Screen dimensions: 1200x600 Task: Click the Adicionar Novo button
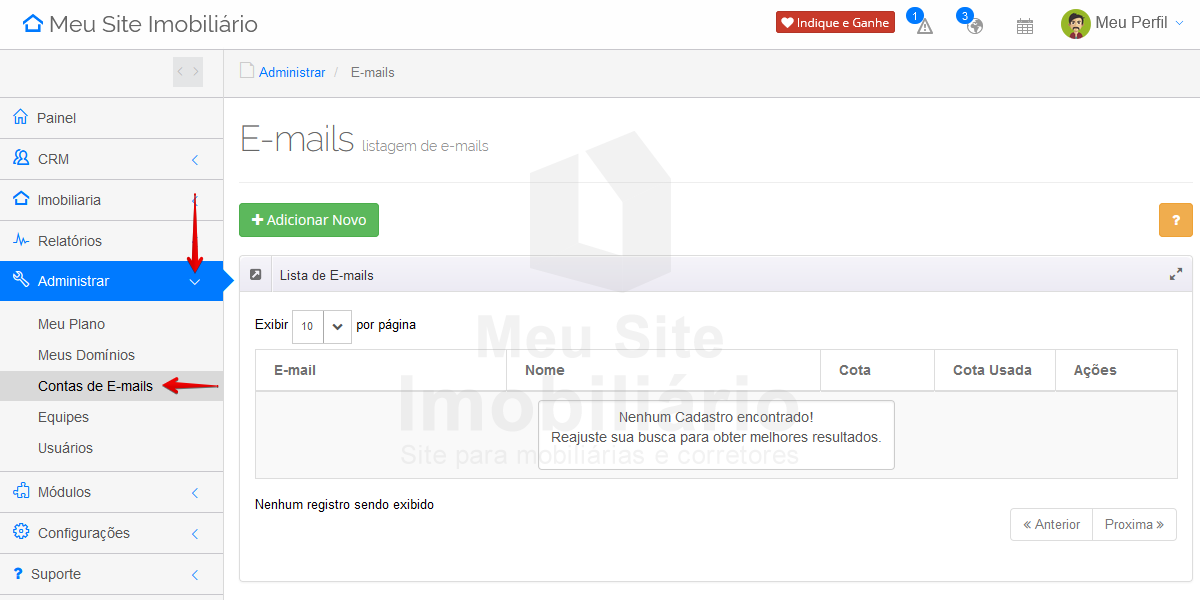click(x=308, y=220)
